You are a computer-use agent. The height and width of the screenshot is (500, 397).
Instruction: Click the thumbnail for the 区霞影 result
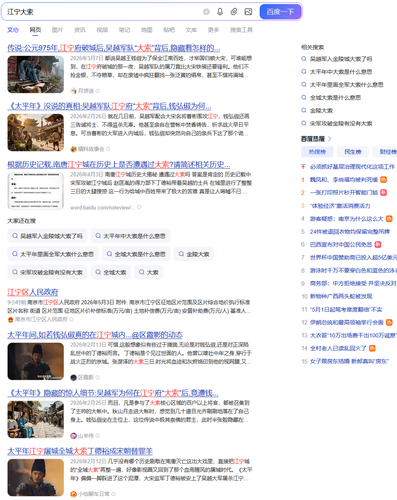[x=36, y=361]
